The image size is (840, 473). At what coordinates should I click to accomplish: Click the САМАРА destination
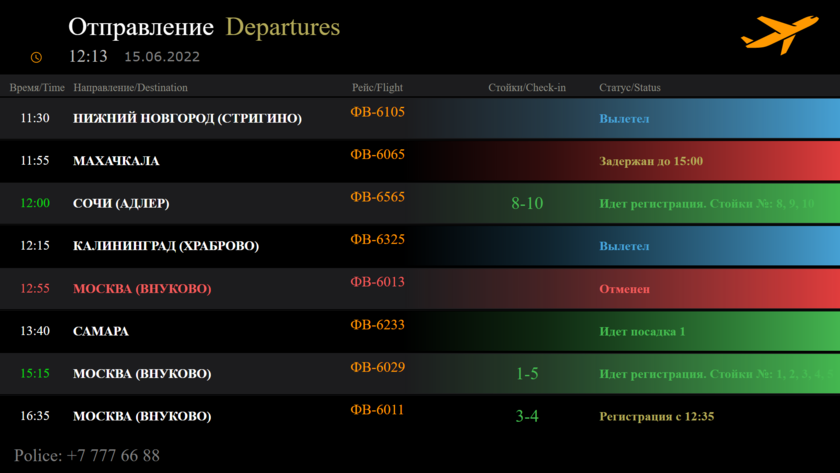point(101,332)
